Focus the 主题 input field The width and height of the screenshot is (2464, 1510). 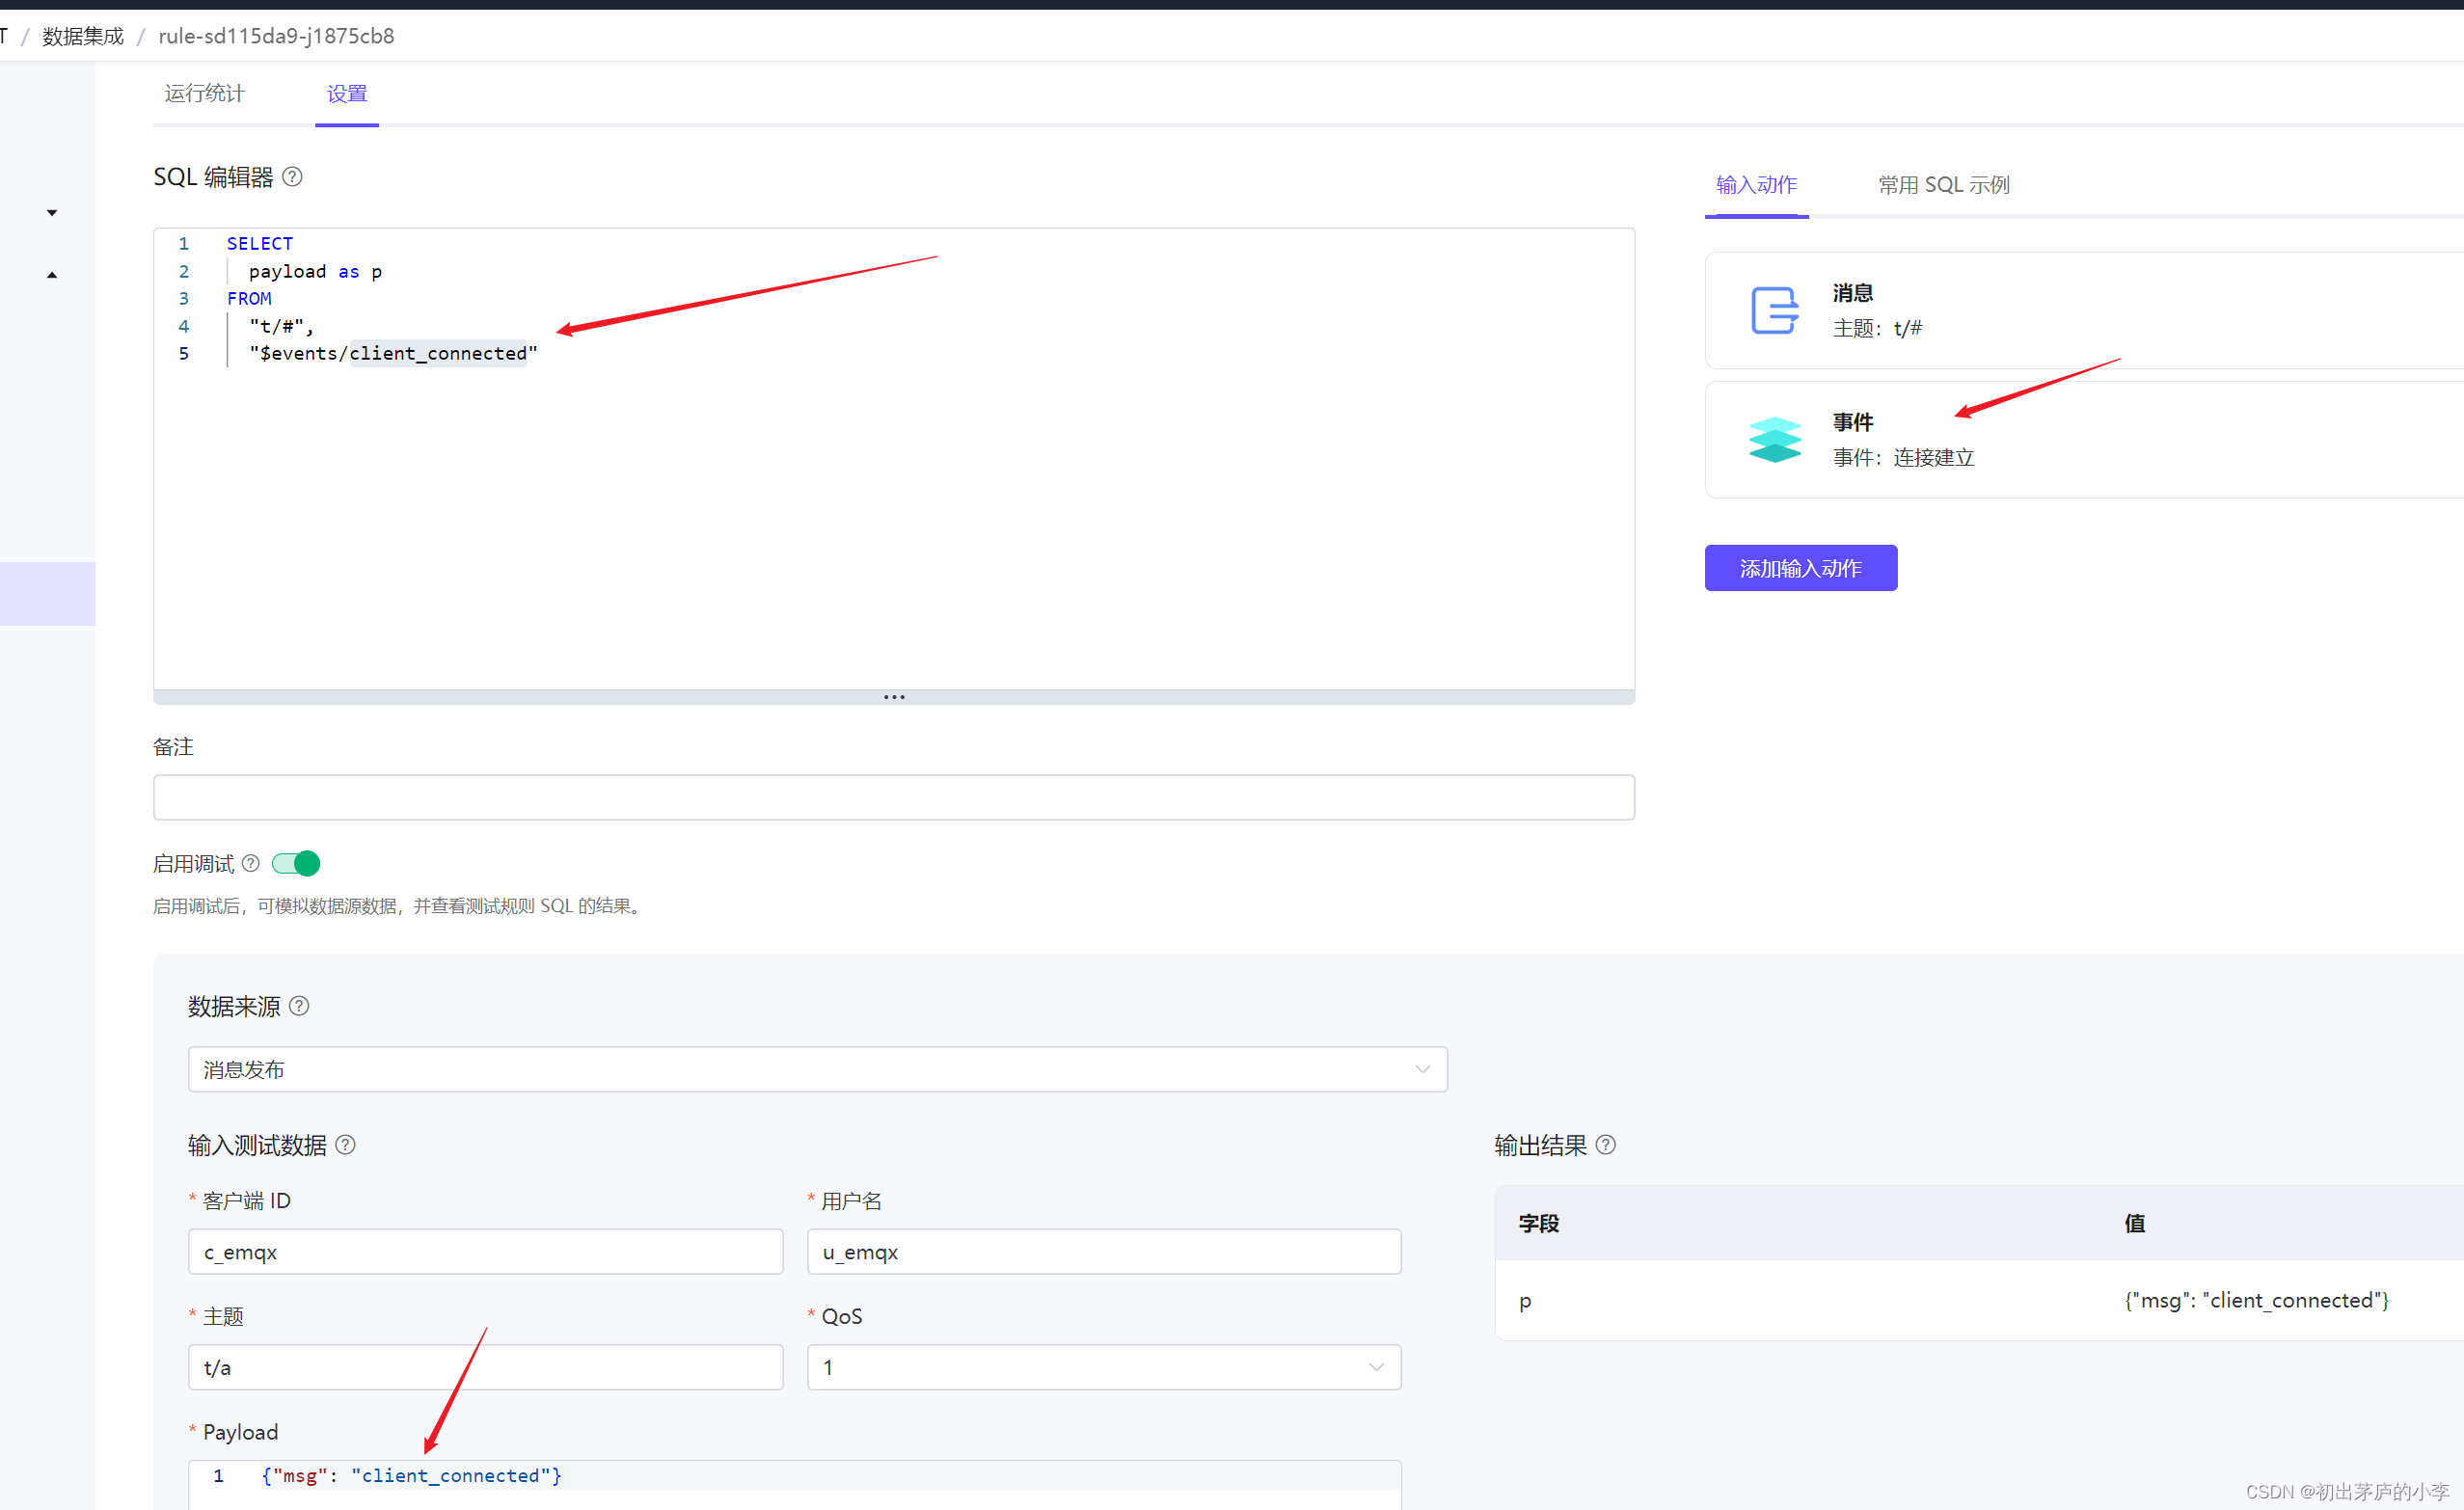click(485, 1367)
